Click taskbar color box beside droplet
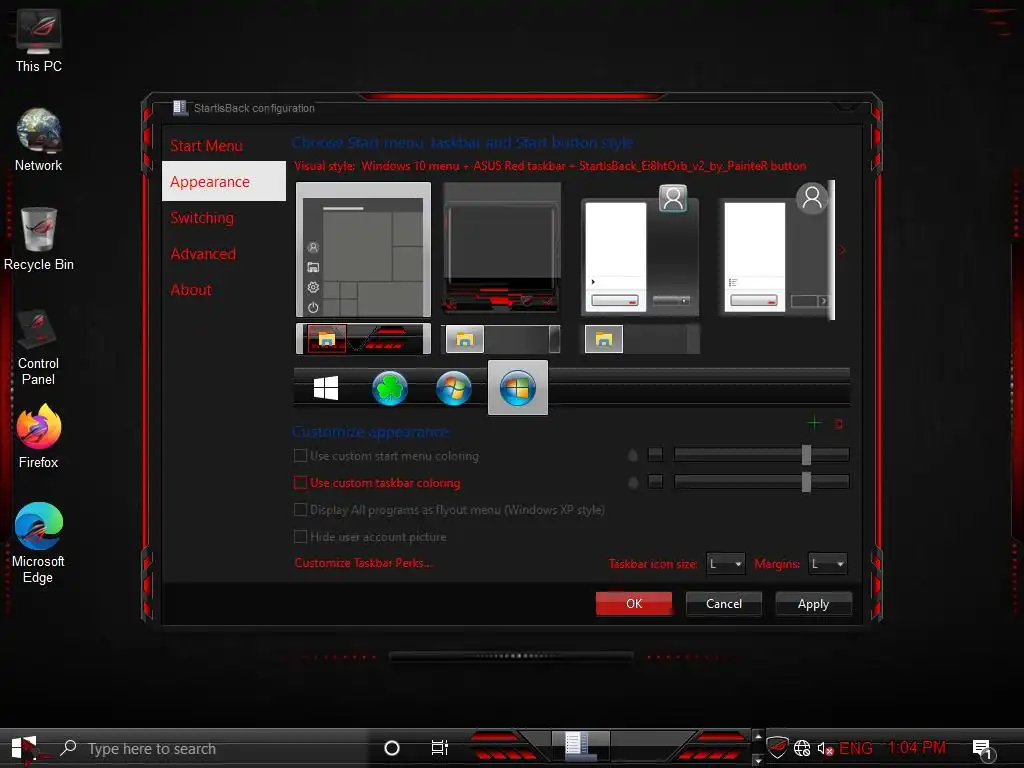1024x768 pixels. [656, 482]
